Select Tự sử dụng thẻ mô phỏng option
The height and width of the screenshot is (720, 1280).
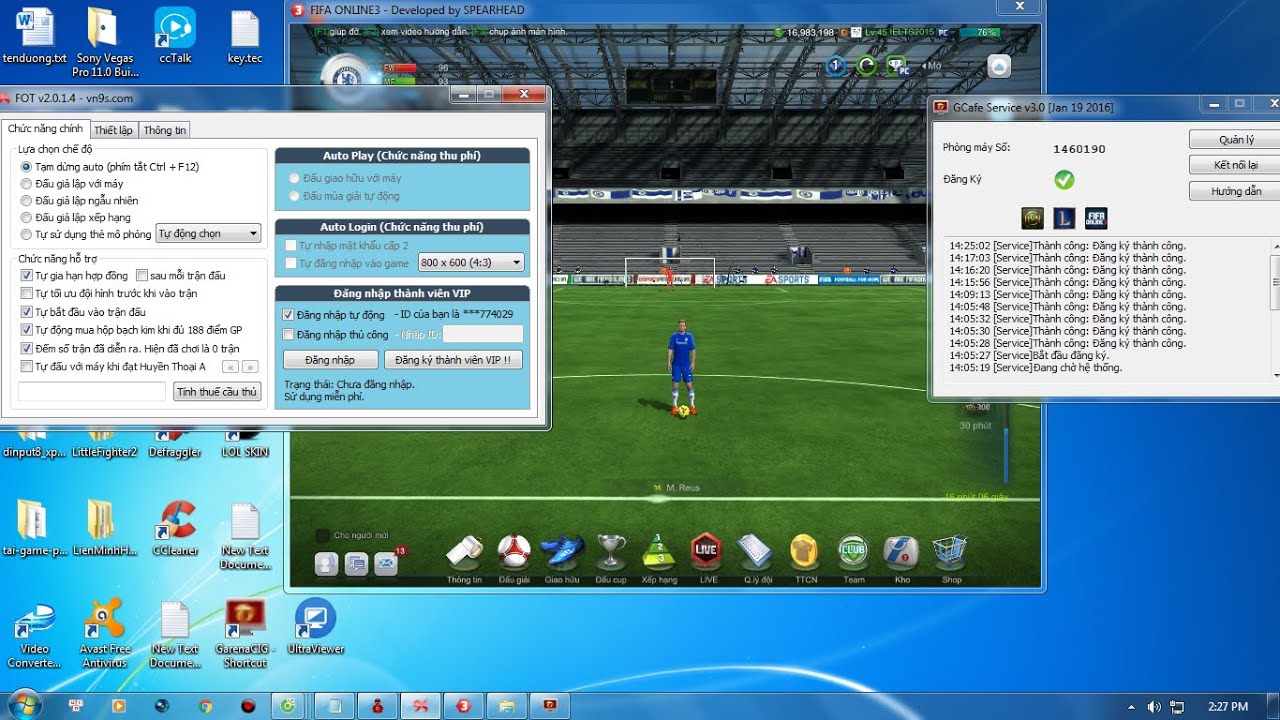(26, 234)
